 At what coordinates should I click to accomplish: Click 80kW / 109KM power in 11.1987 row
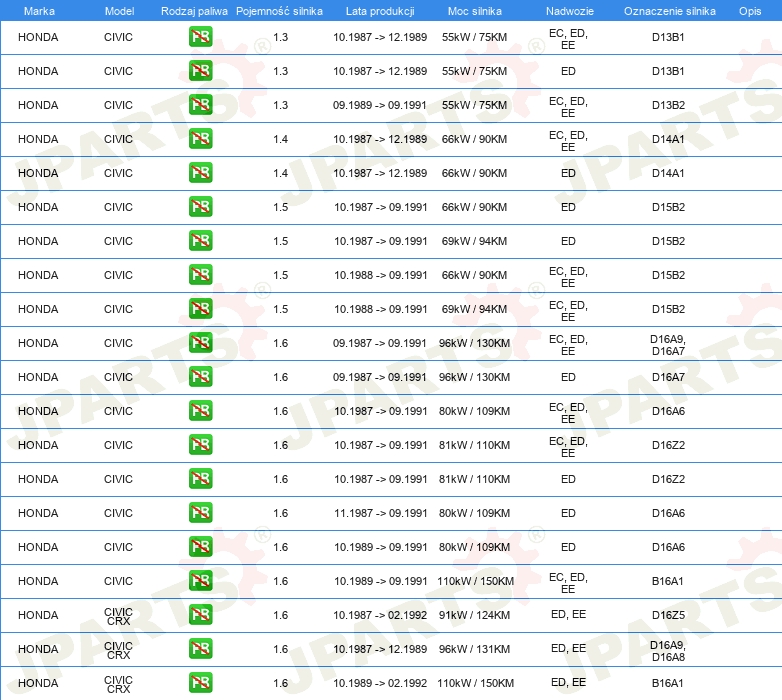click(474, 513)
